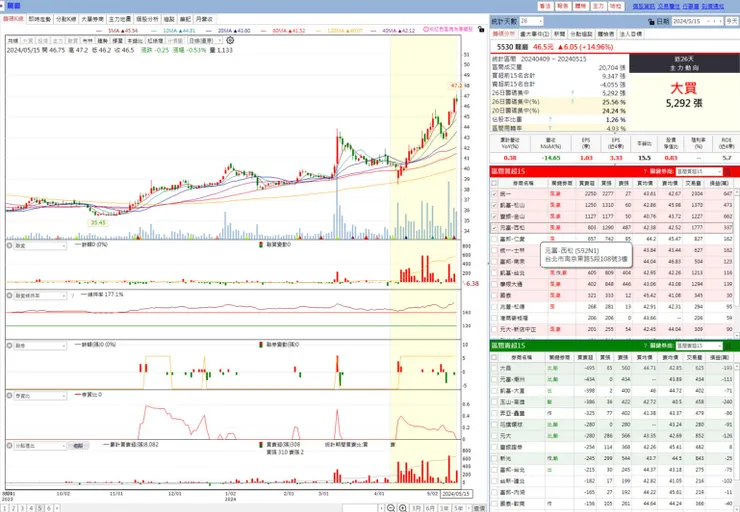This screenshot has height=512, width=740.
Task: Switch to the 月營收 tab
Action: point(204,19)
